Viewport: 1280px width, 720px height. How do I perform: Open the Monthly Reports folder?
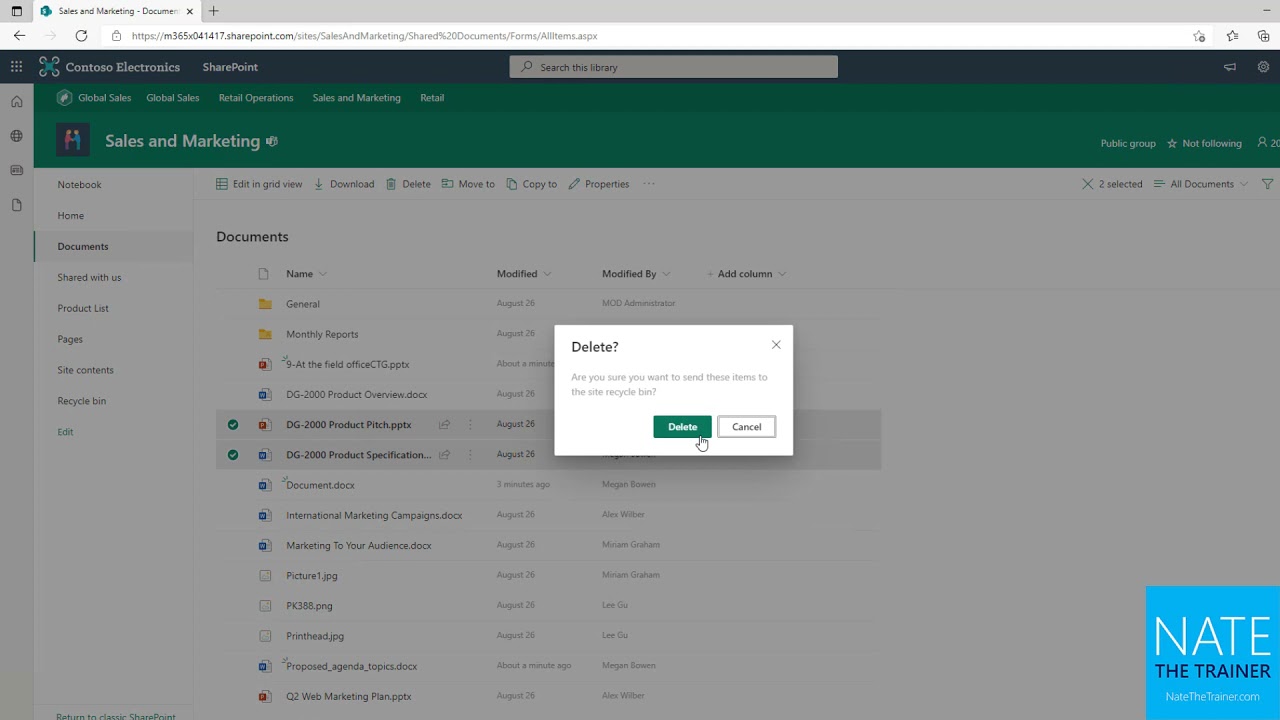[322, 334]
